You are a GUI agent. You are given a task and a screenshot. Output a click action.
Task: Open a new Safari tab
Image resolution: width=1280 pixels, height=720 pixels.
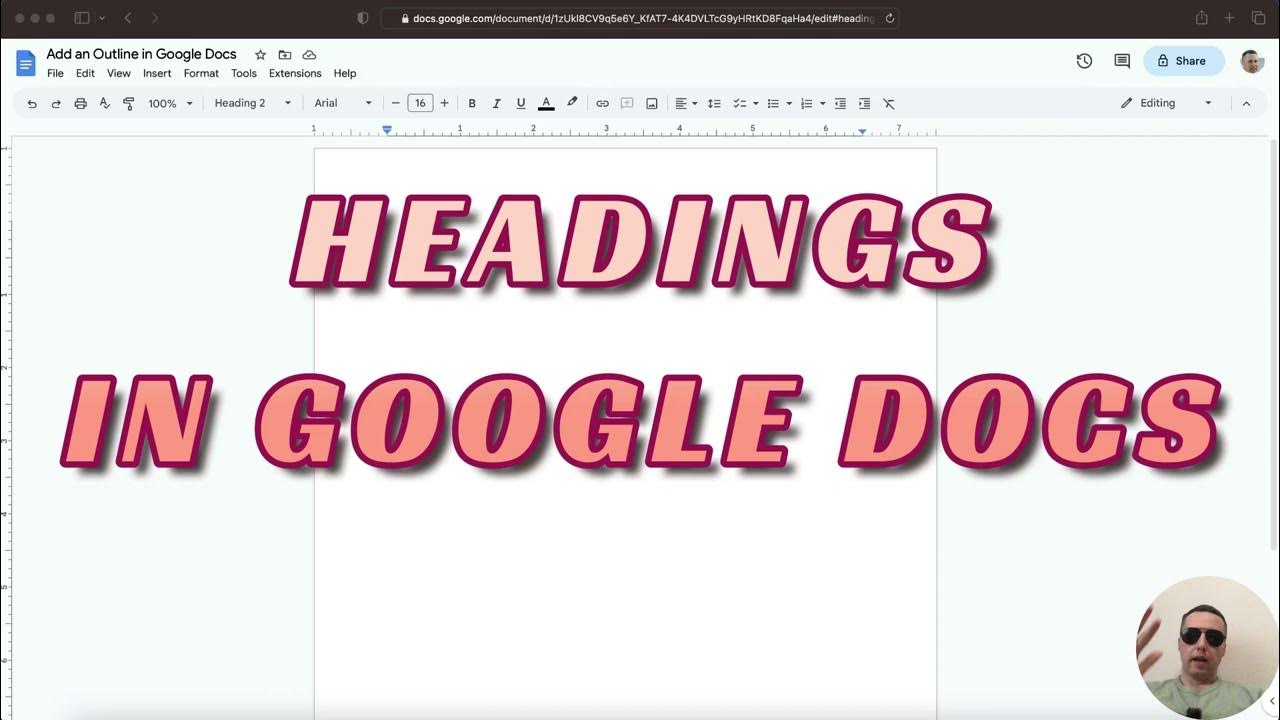click(1229, 18)
